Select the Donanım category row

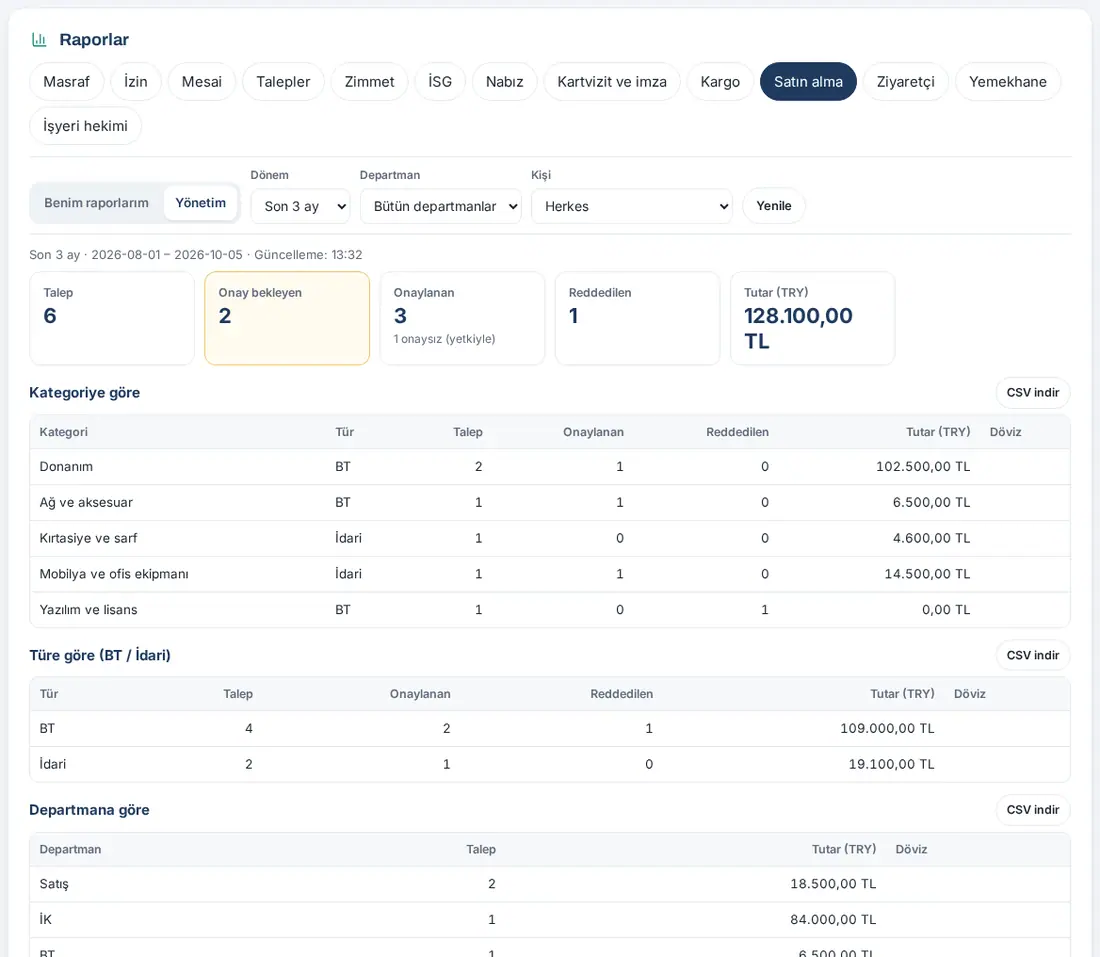tap(550, 467)
